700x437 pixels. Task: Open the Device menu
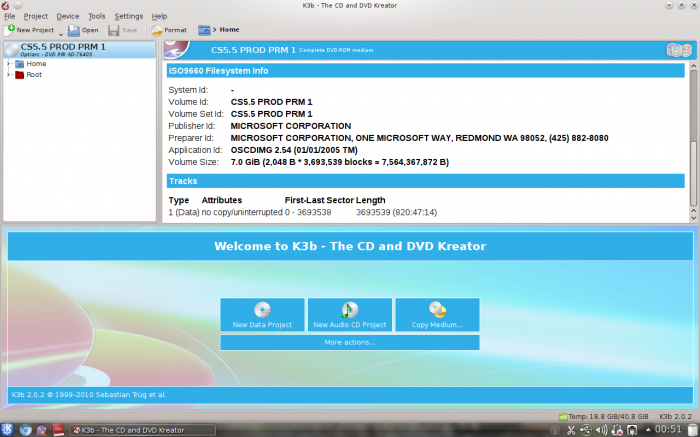click(x=67, y=16)
